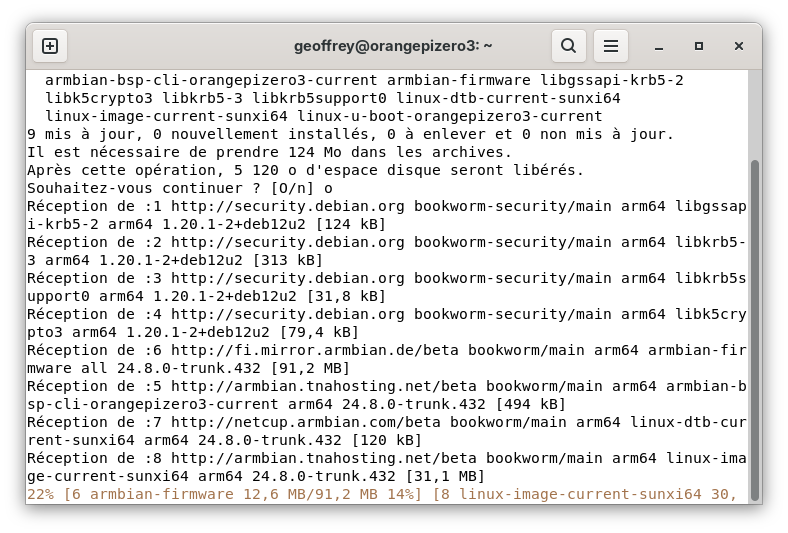Click the title geoffrey@orangepizero3: ~
This screenshot has width=788, height=533.
(x=393, y=46)
